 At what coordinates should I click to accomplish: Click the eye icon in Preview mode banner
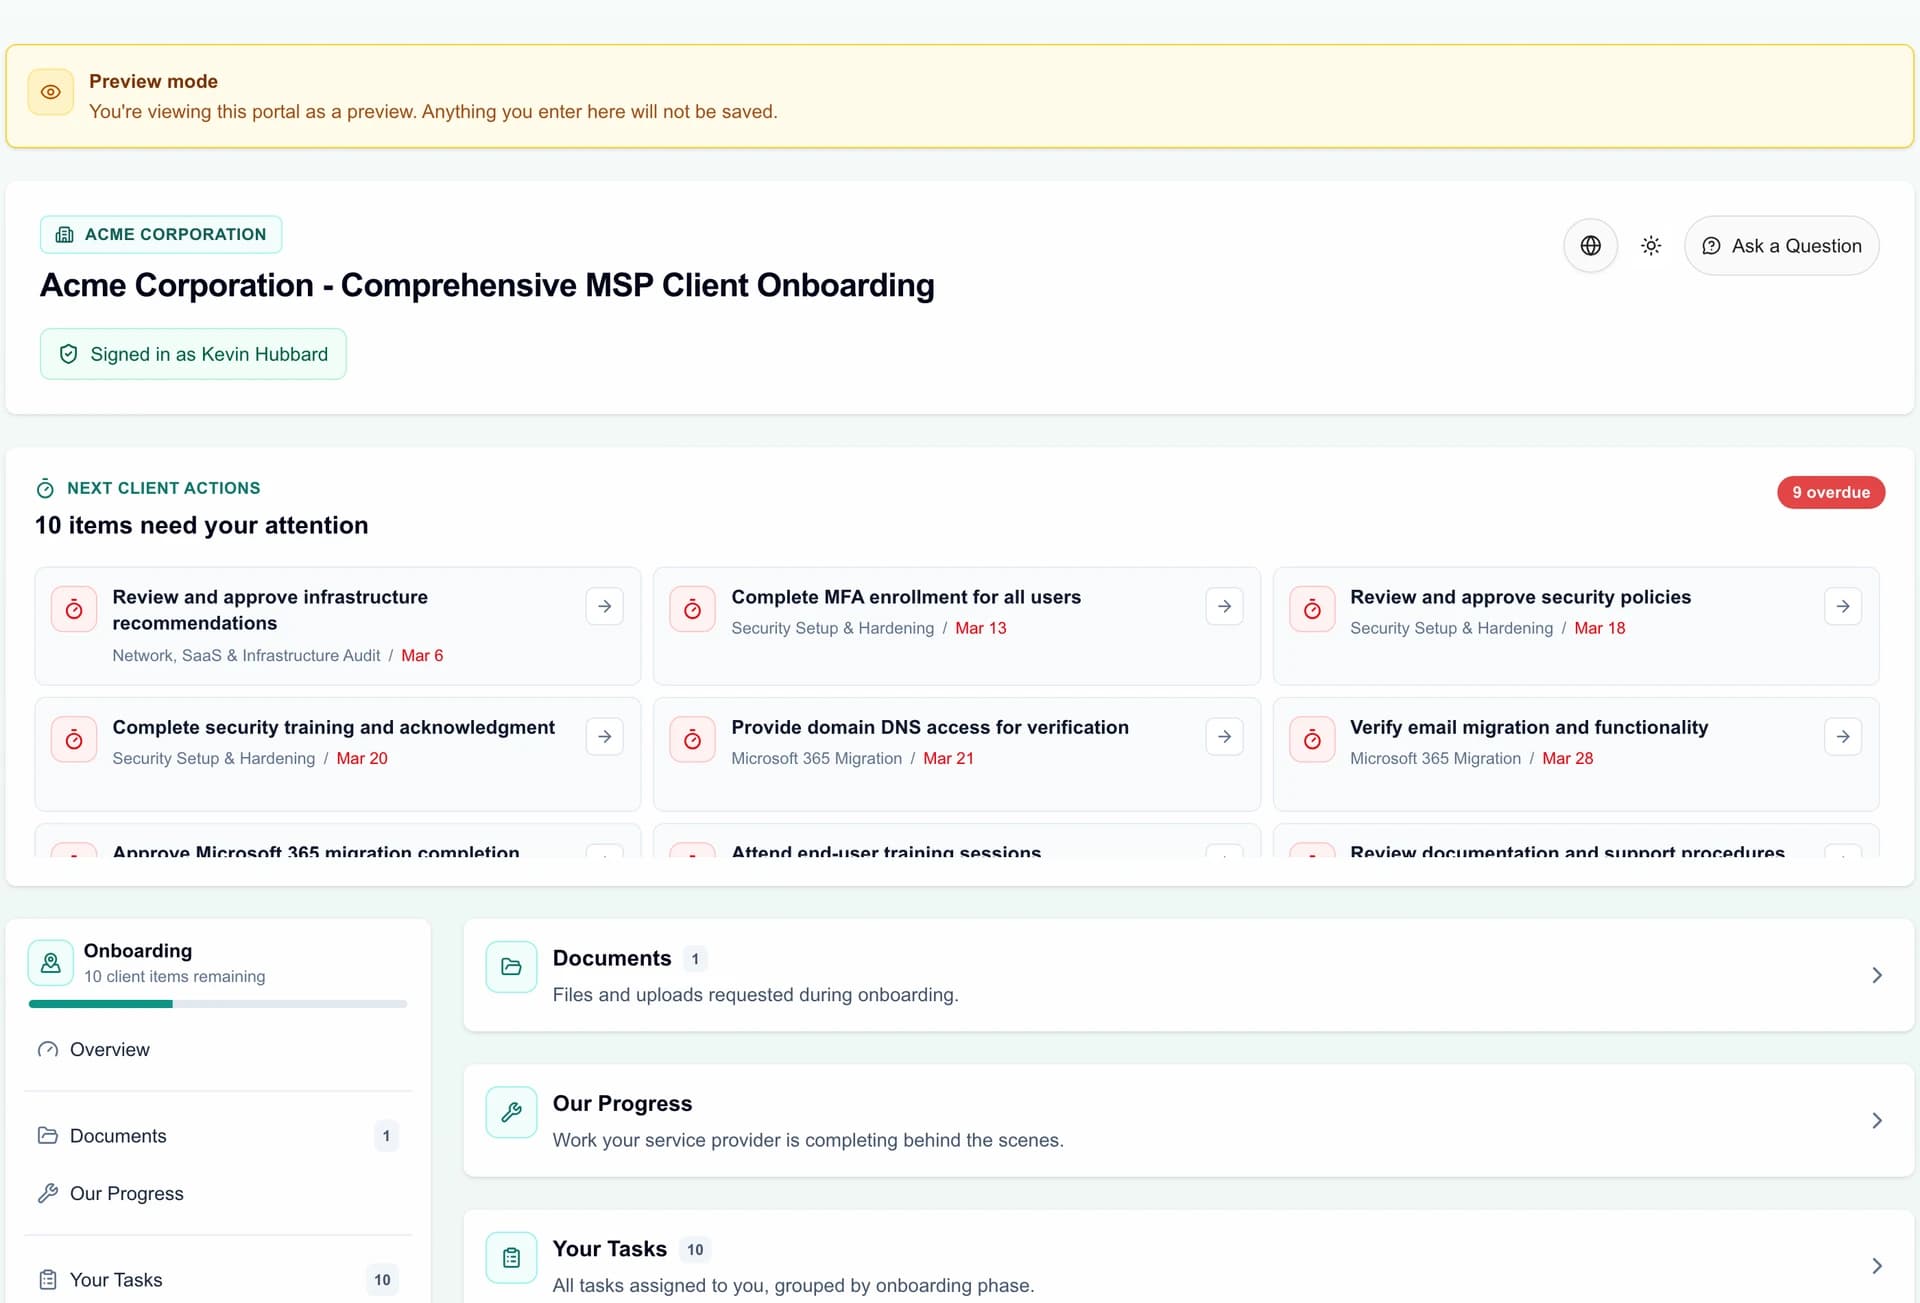coord(51,92)
